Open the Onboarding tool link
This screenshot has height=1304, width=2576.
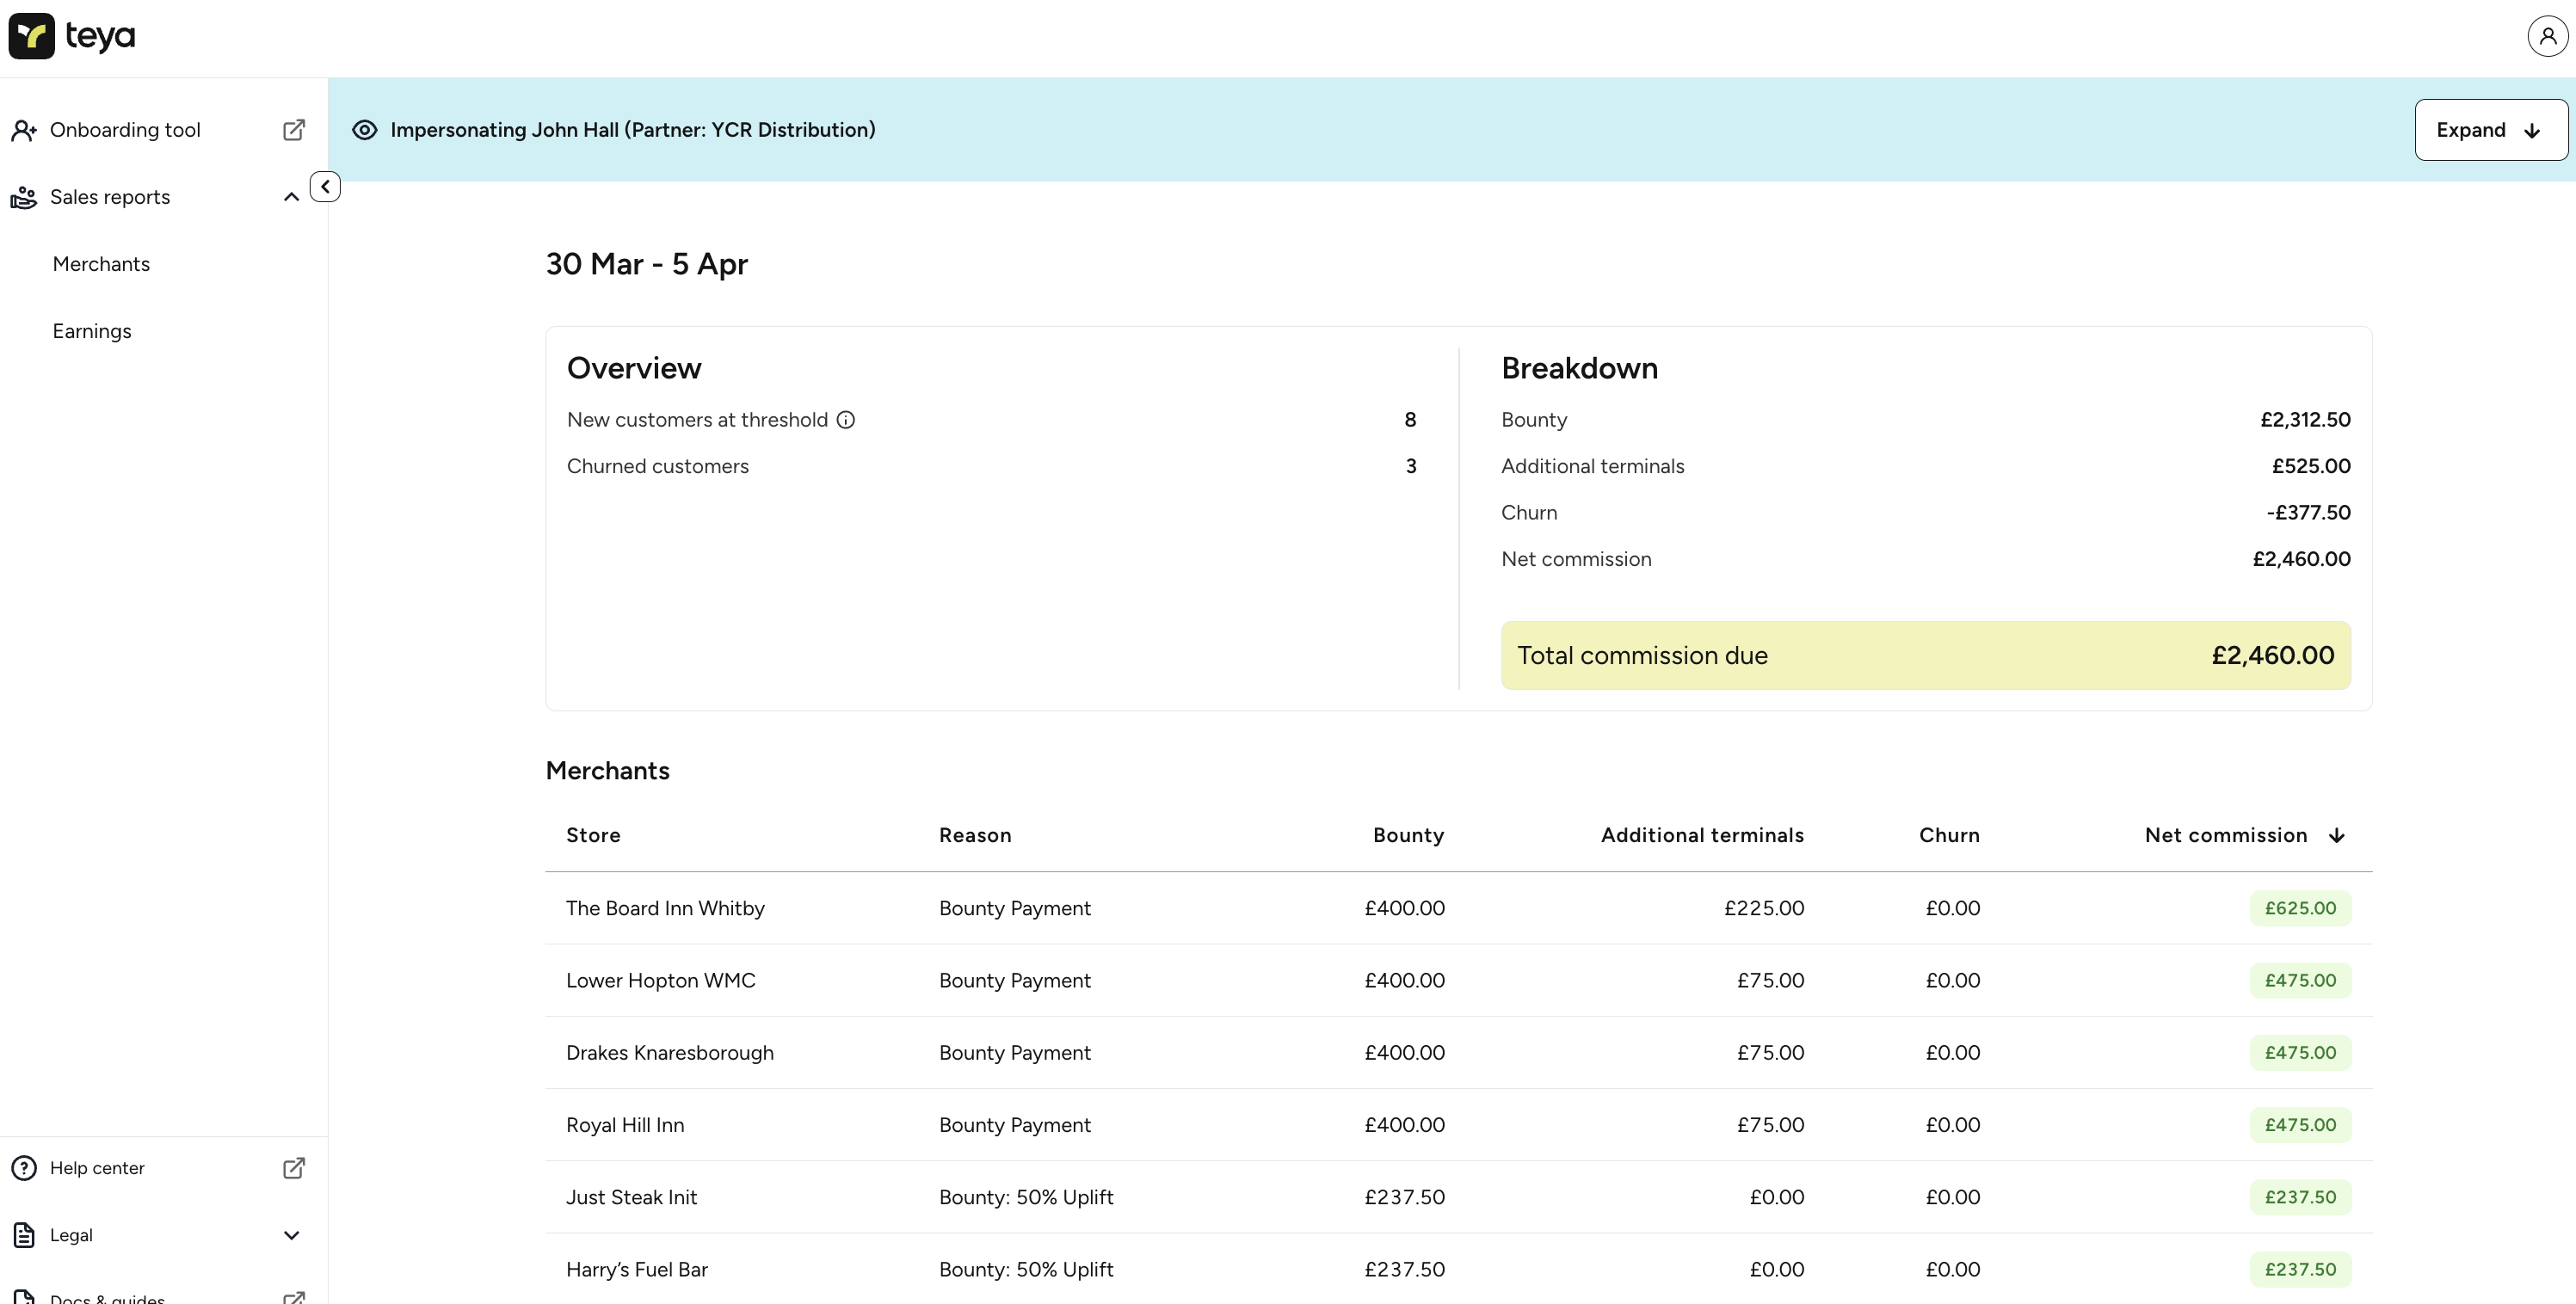coord(125,130)
